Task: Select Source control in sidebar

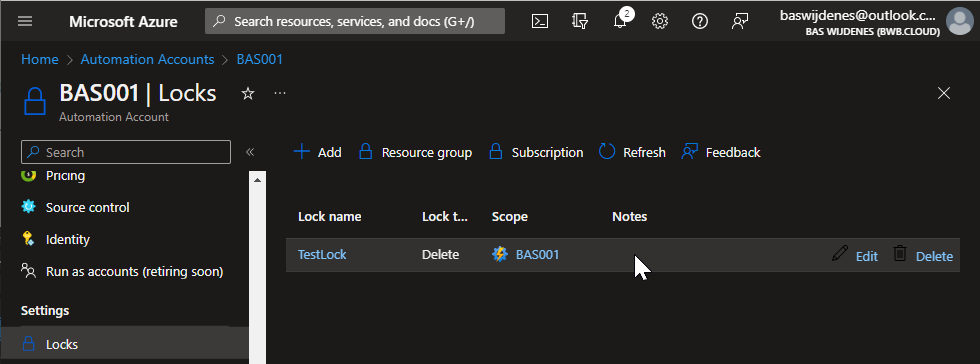Action: [x=88, y=207]
